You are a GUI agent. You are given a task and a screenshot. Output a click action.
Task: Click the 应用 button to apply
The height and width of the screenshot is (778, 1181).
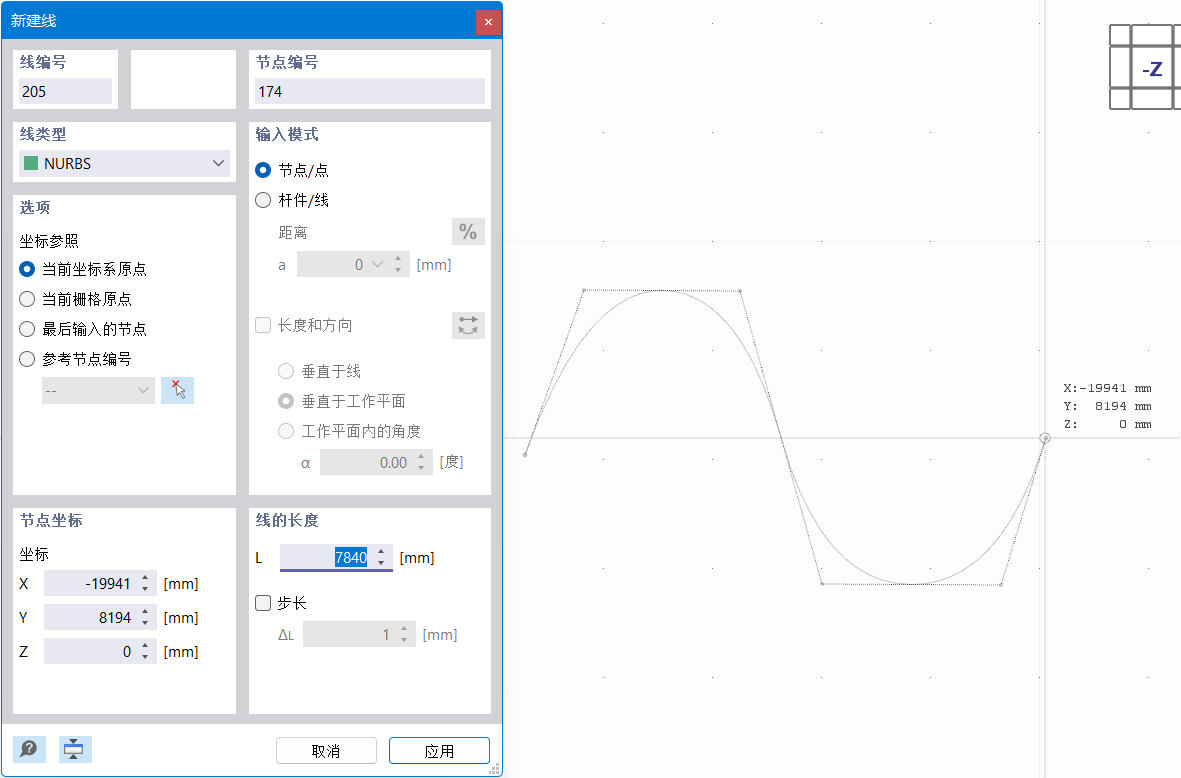439,750
